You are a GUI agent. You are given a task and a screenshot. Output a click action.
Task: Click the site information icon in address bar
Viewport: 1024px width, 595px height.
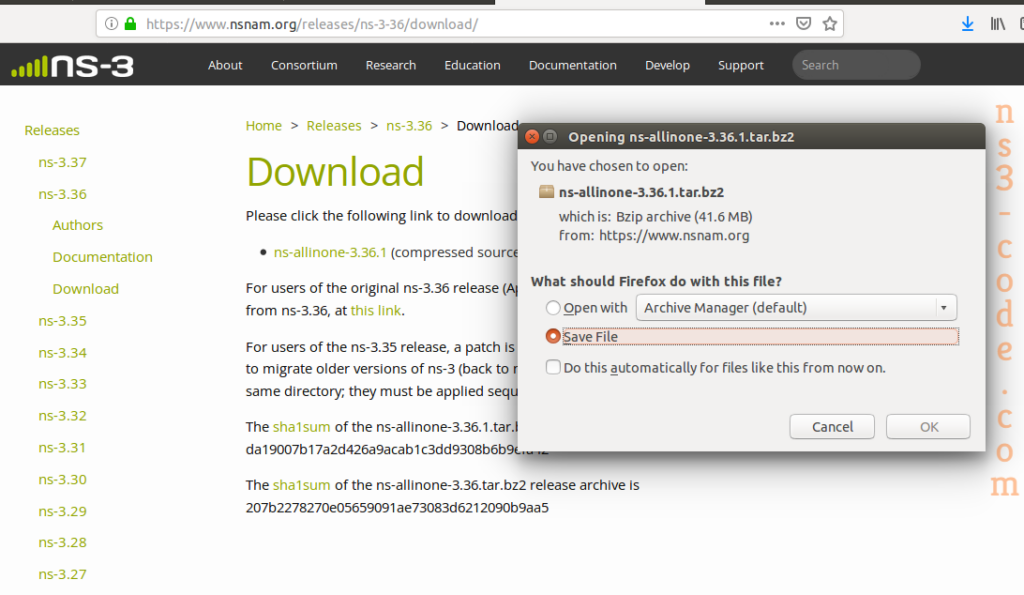(x=112, y=24)
